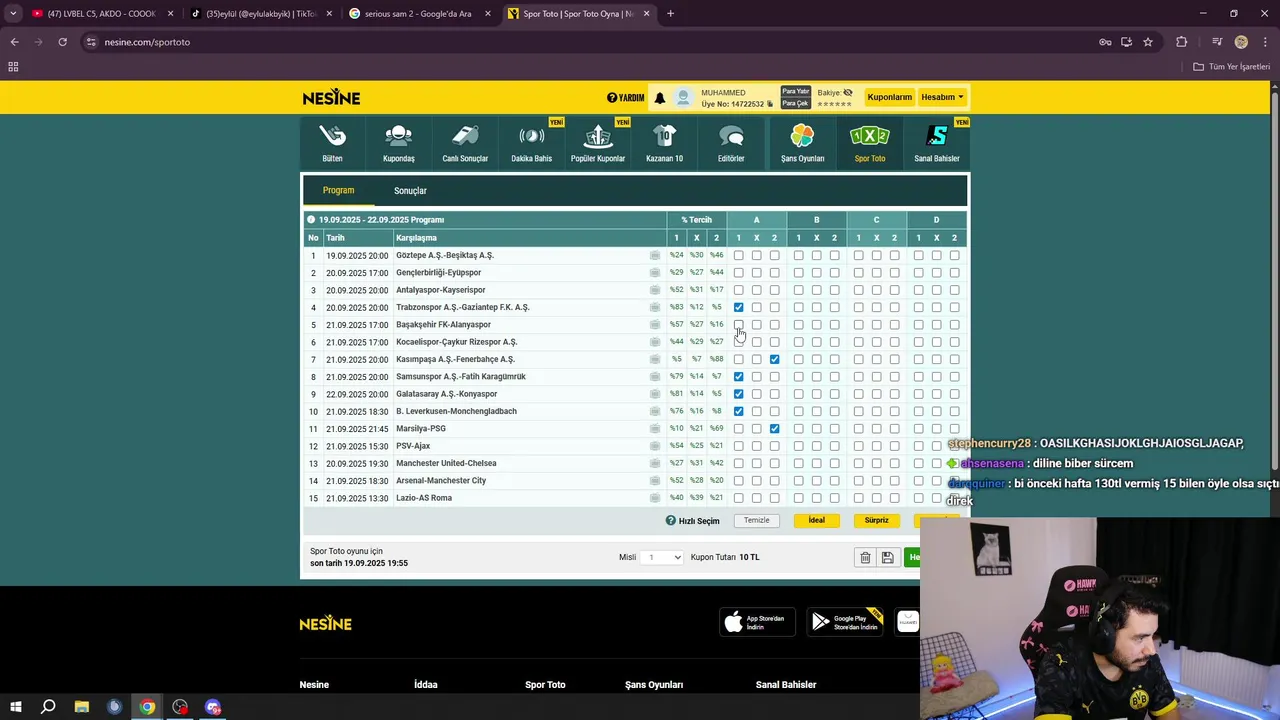Open Windows Start menu
The width and height of the screenshot is (1280, 720).
coord(15,707)
